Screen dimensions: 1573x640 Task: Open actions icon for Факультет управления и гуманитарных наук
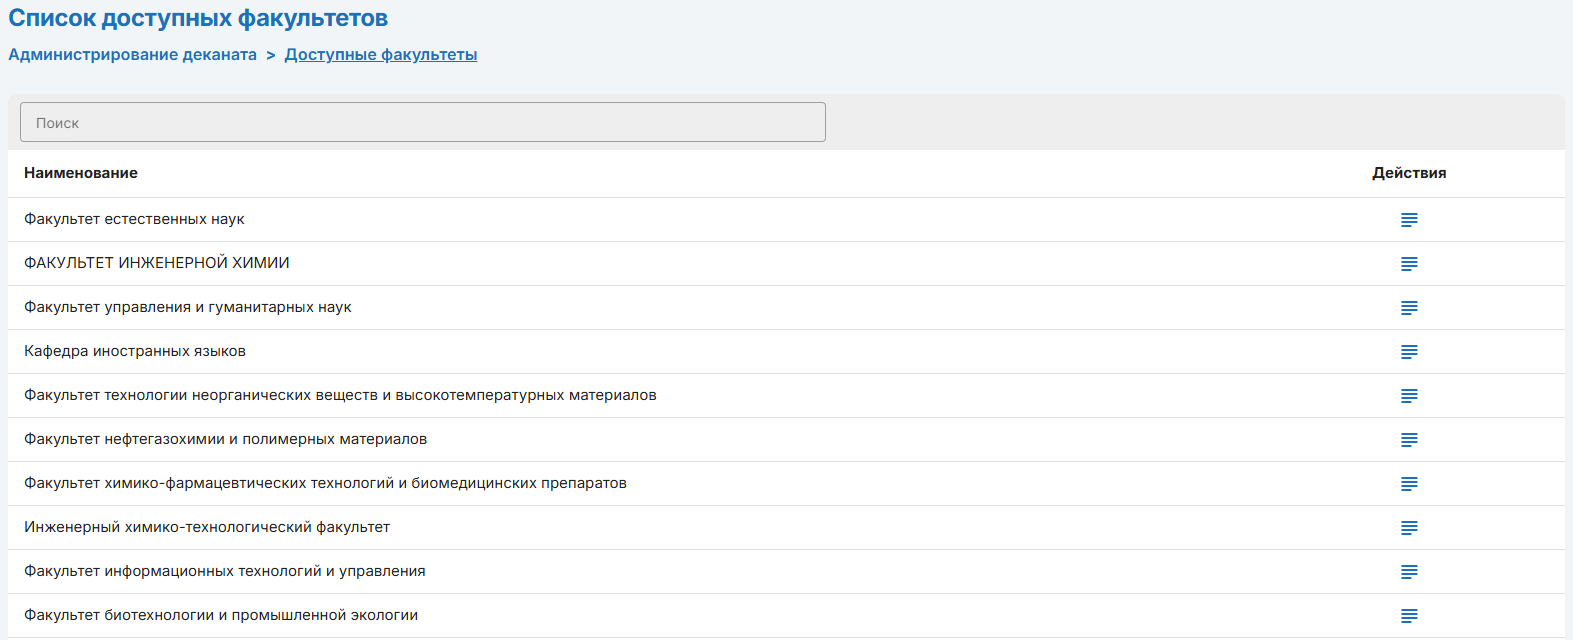1409,308
